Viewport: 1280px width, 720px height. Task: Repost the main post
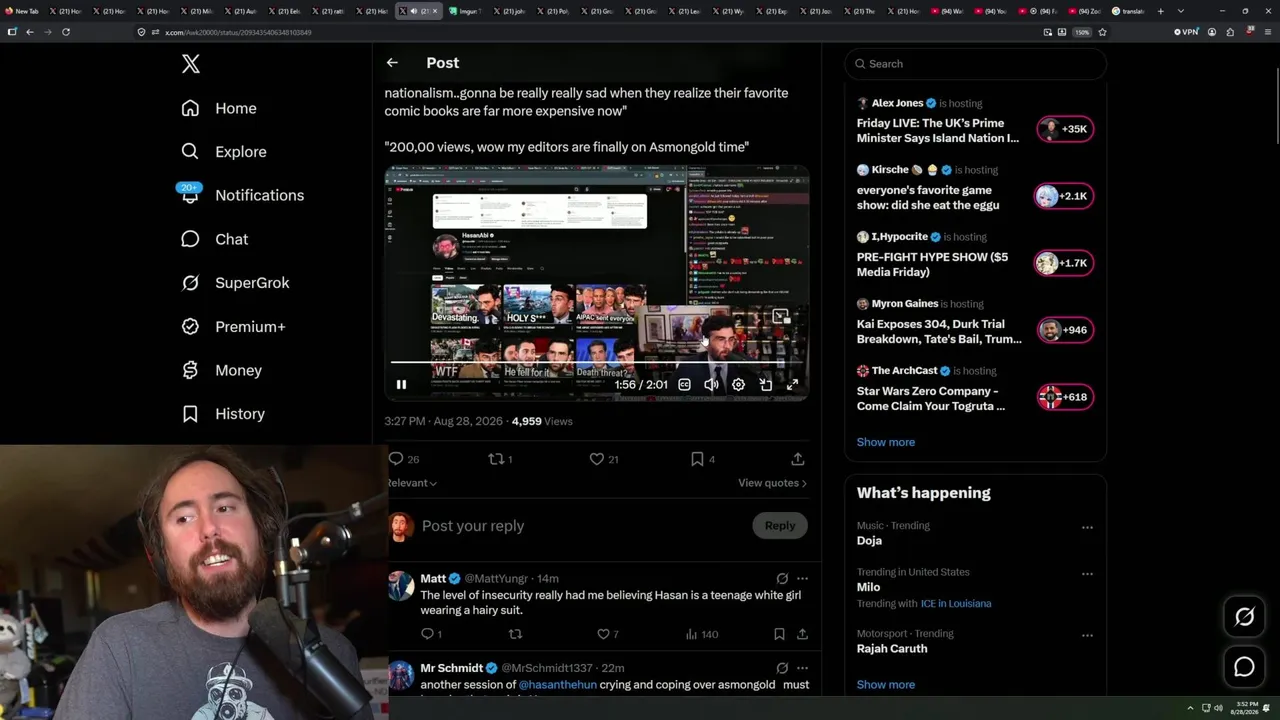click(x=500, y=459)
